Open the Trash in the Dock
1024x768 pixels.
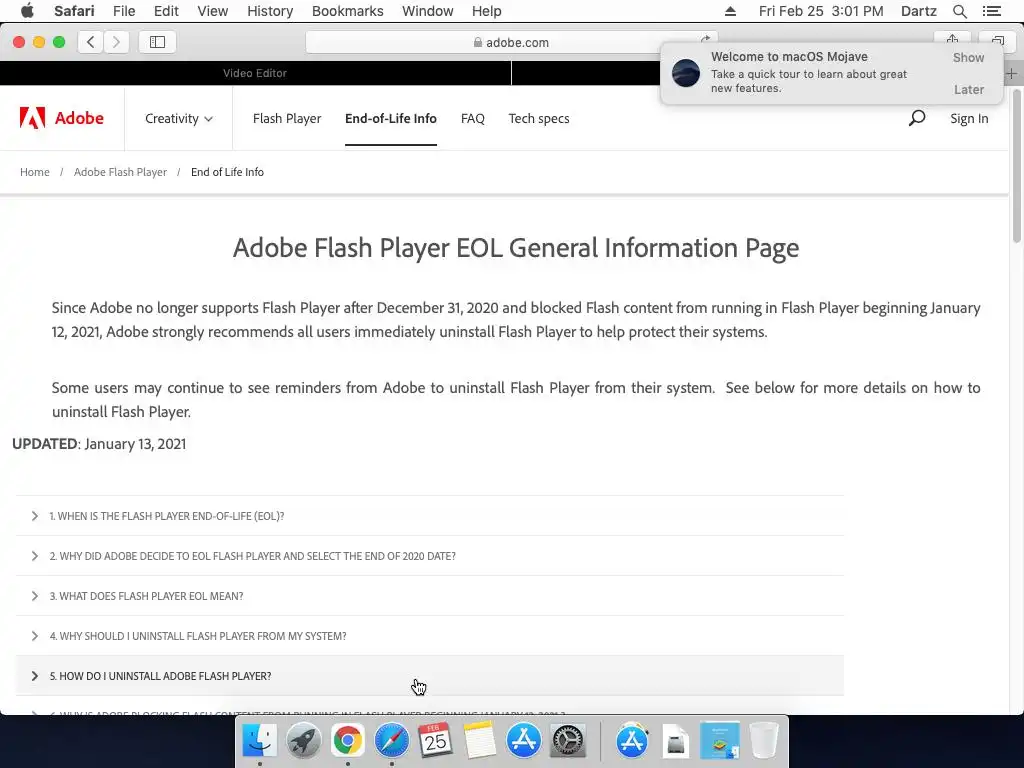point(763,741)
